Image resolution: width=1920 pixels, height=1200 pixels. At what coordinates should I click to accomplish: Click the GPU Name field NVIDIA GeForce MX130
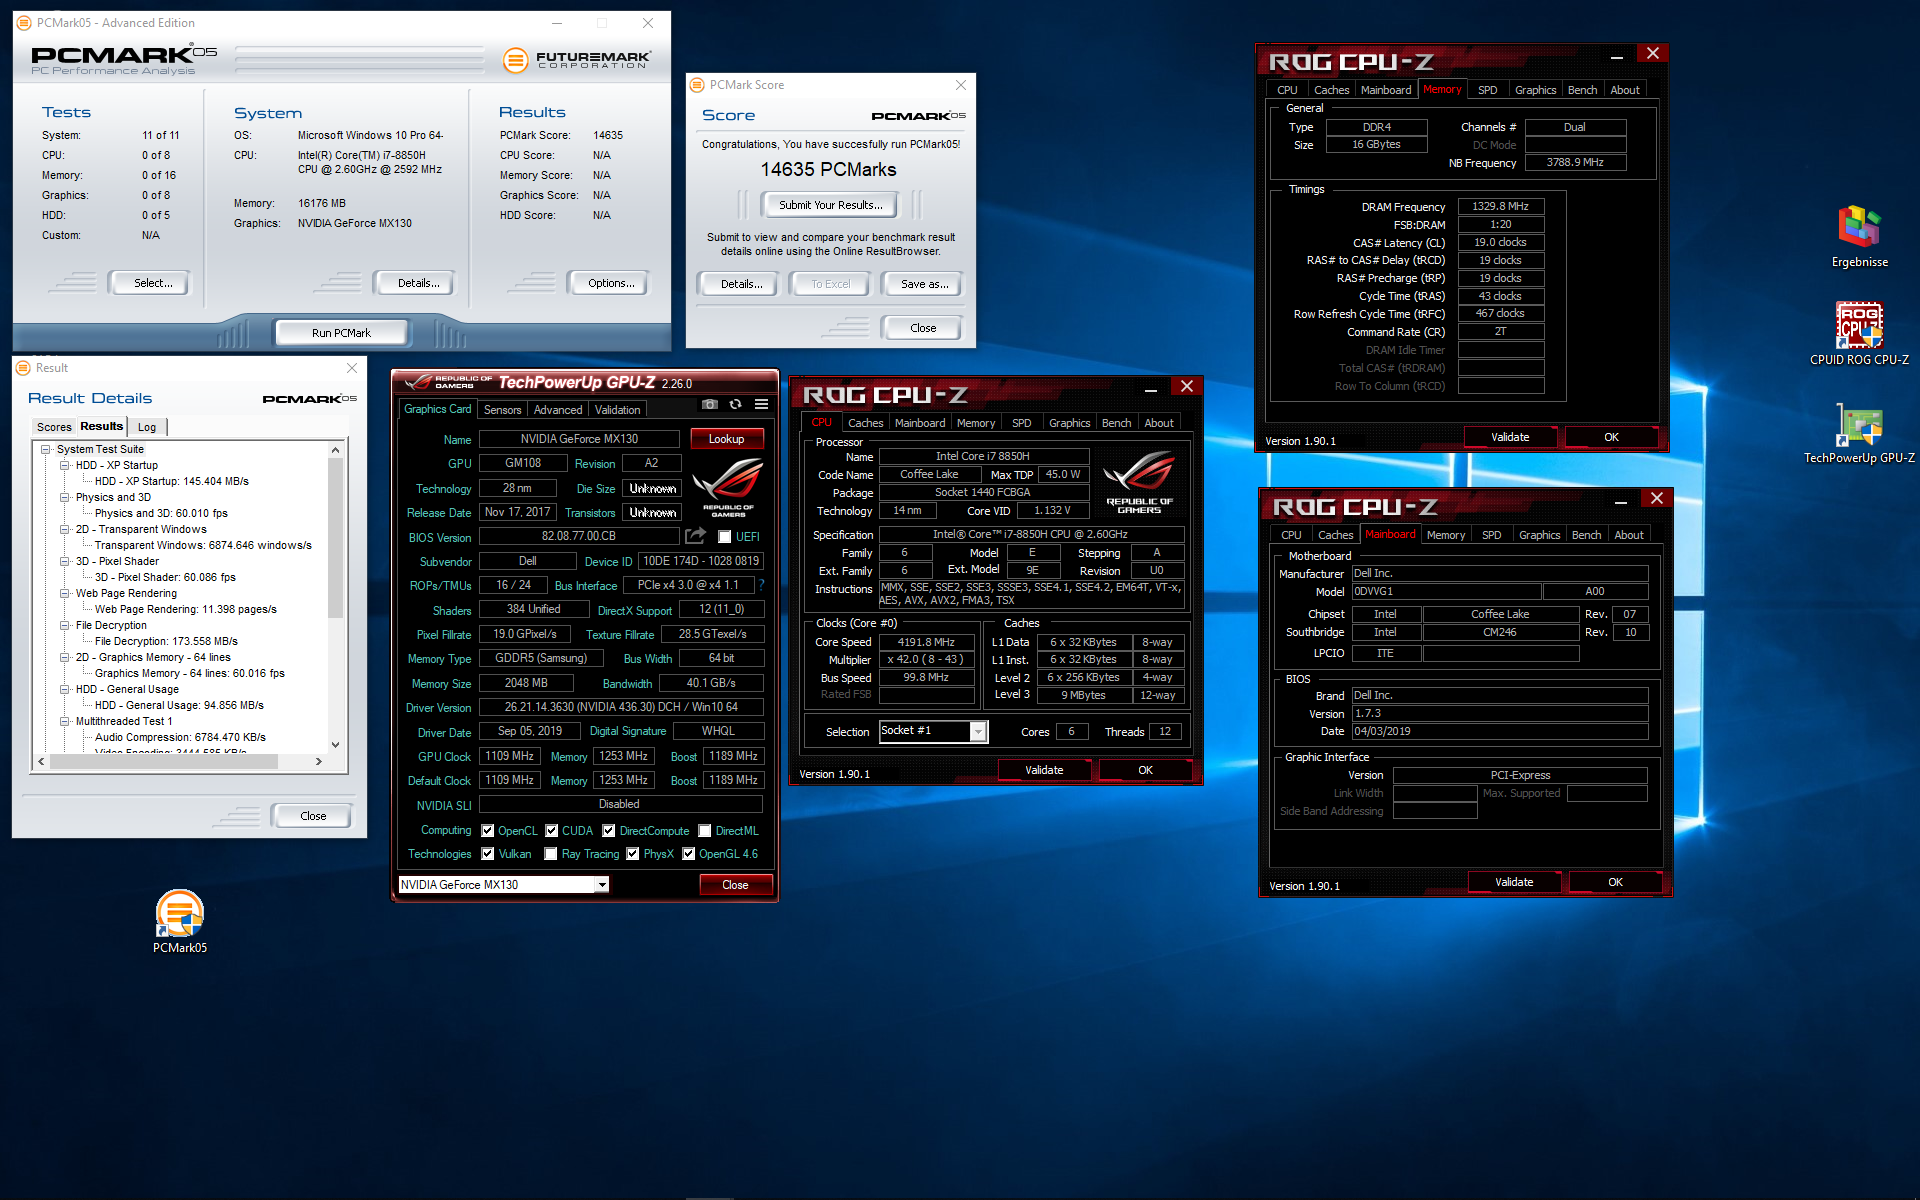(x=579, y=439)
